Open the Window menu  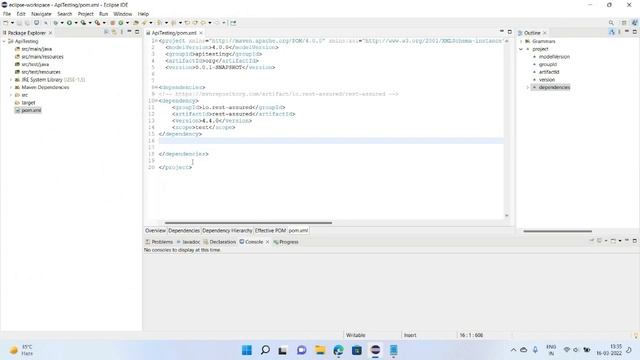pos(122,14)
